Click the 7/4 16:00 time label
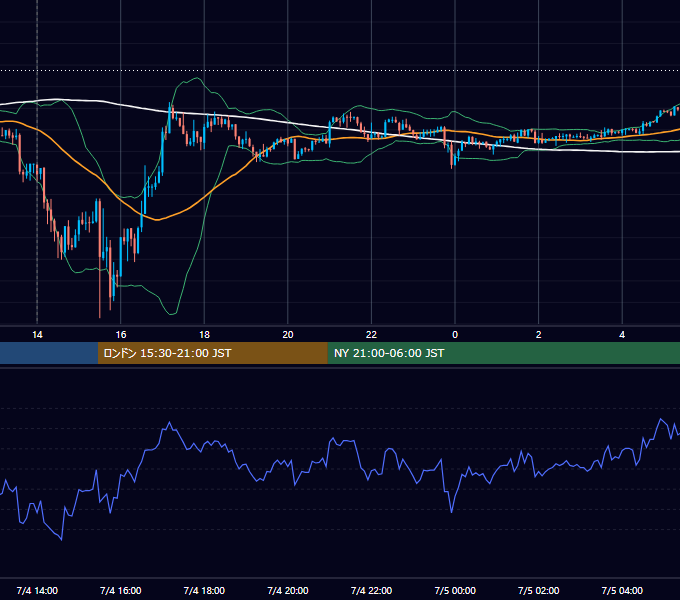 [121, 590]
